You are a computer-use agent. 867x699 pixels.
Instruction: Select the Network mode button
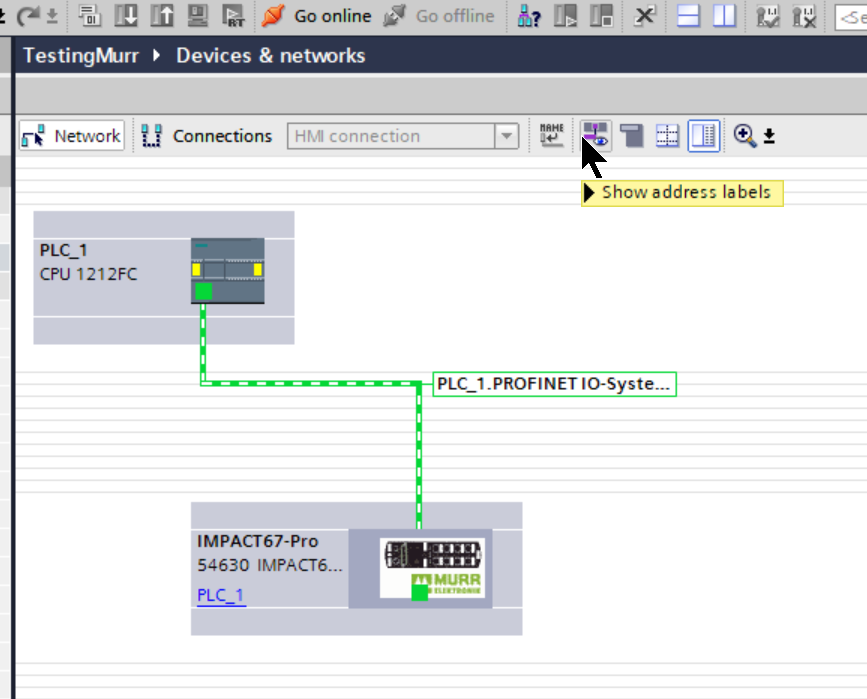coord(71,135)
